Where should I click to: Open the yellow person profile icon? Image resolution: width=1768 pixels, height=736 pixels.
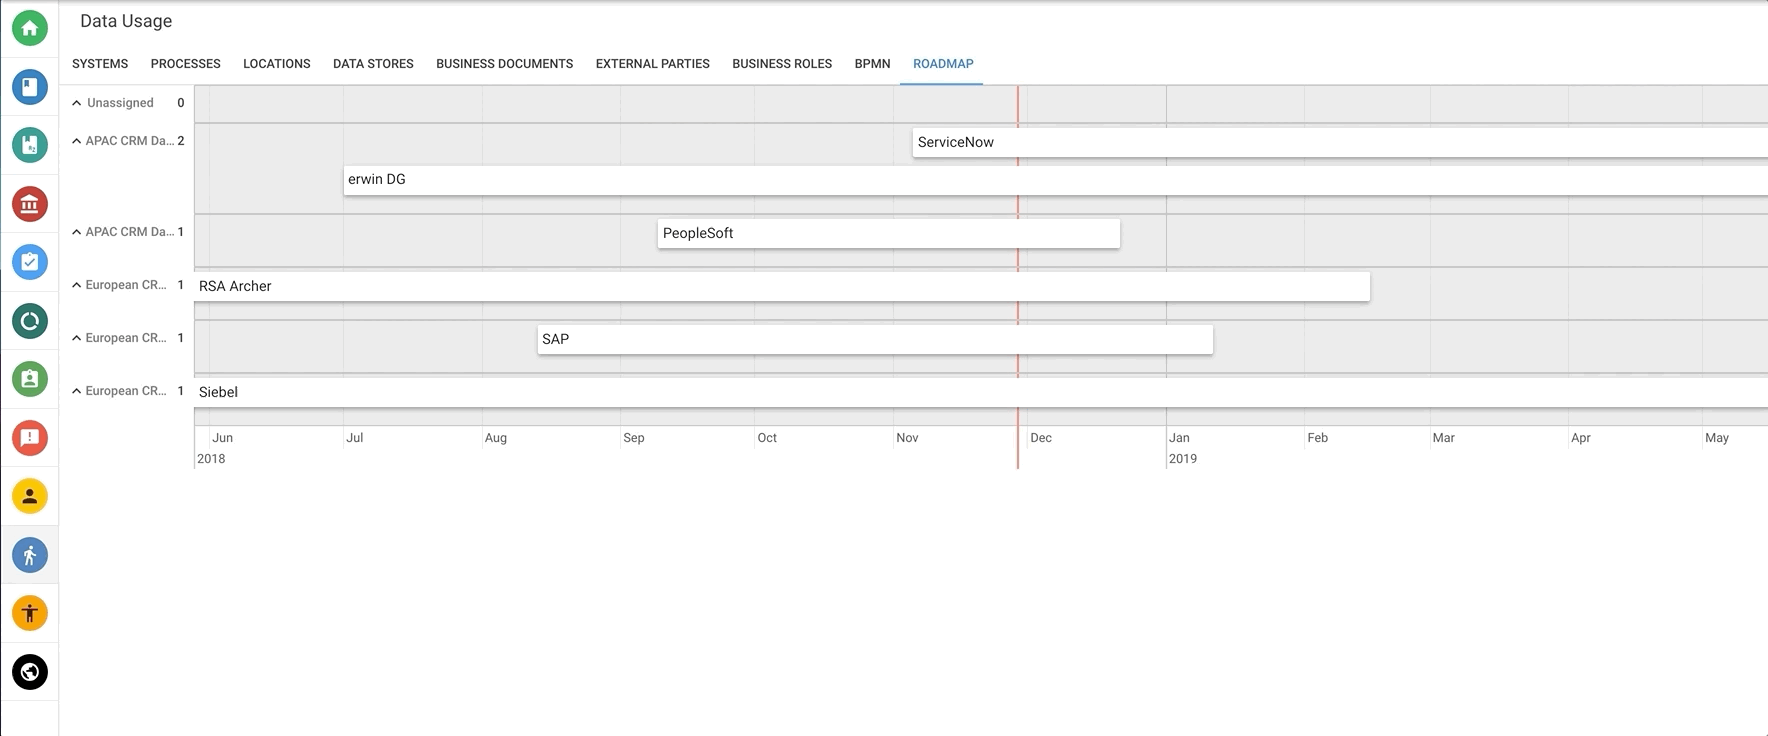(30, 496)
